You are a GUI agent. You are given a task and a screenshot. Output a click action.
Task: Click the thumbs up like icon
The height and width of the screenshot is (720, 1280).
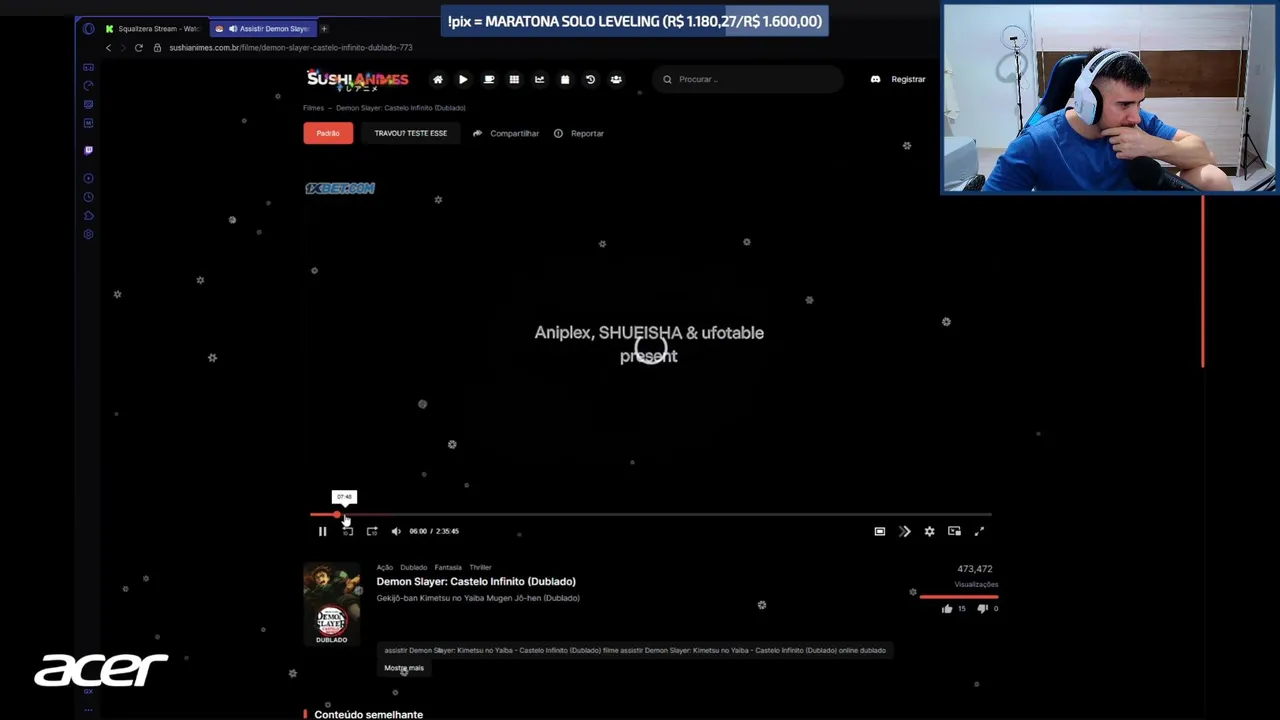pos(947,608)
